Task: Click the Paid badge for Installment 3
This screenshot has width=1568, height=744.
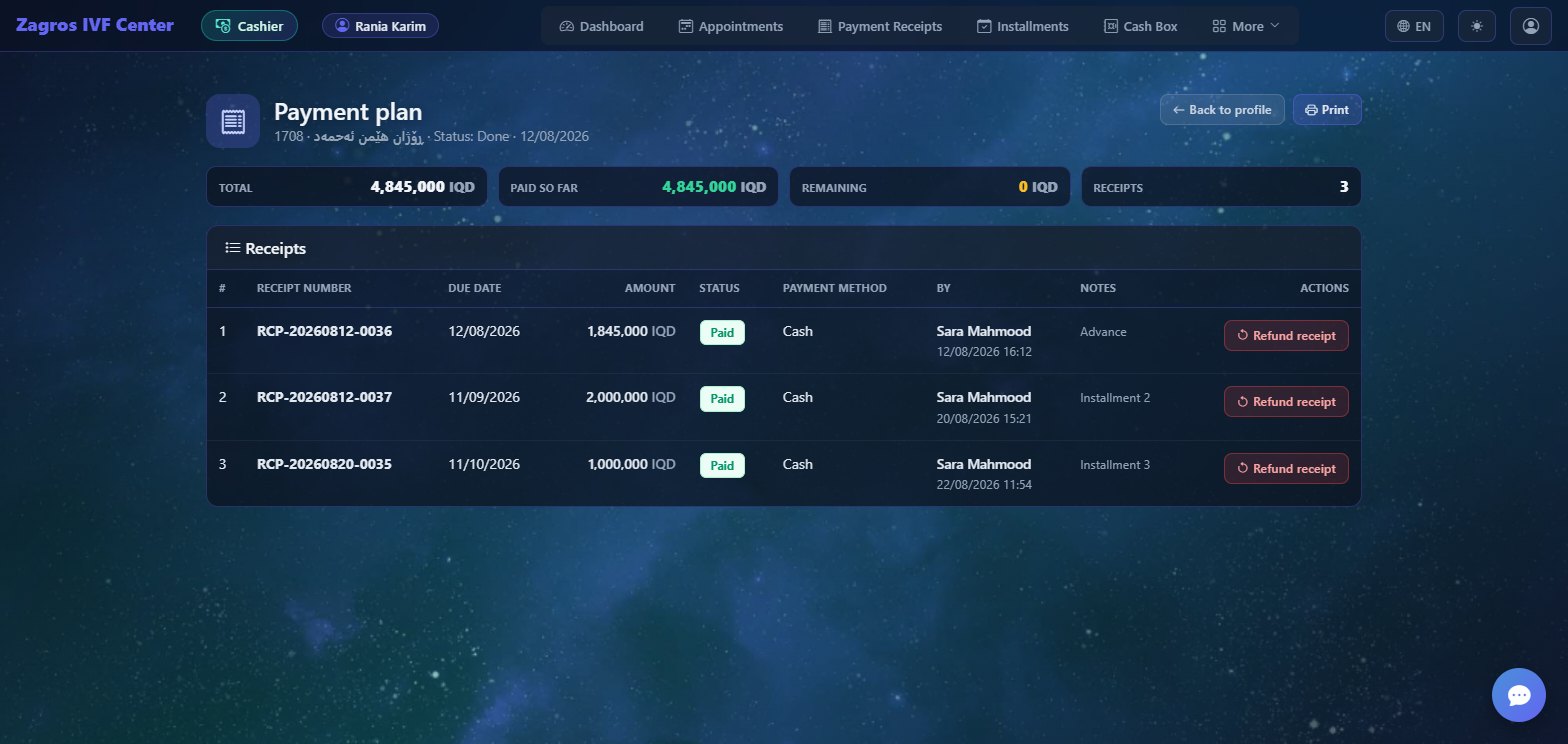Action: (722, 465)
